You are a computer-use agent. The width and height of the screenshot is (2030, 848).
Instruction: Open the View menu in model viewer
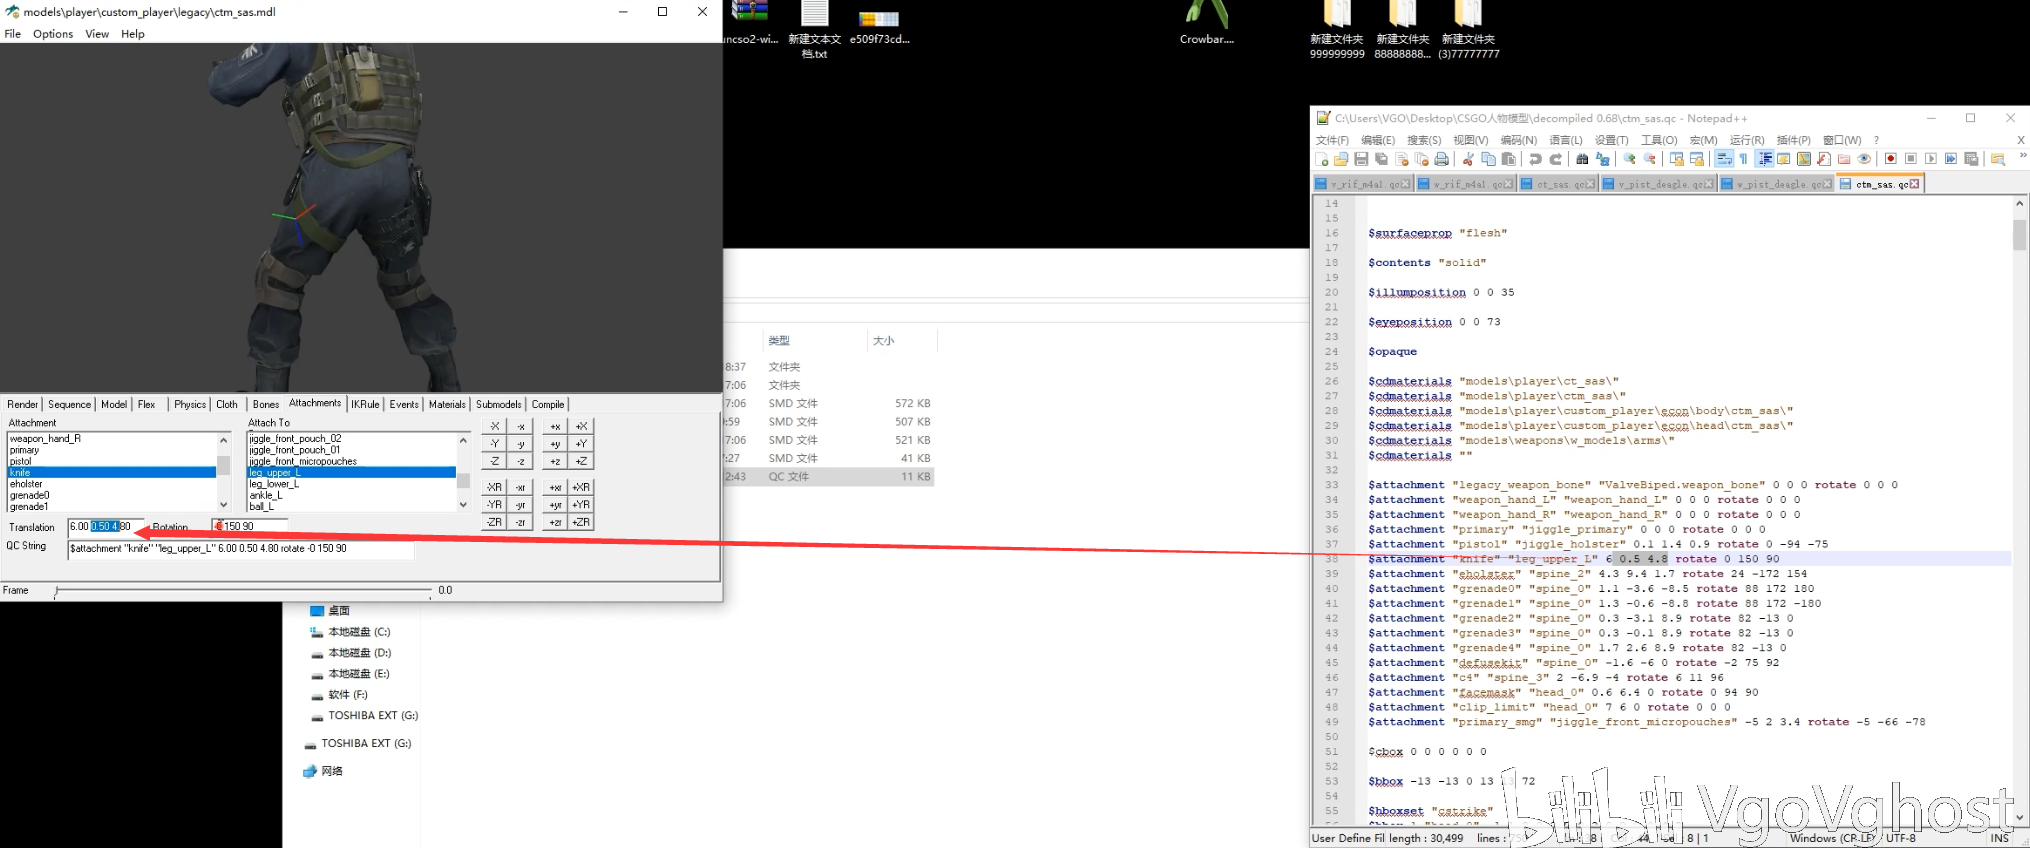(x=97, y=34)
